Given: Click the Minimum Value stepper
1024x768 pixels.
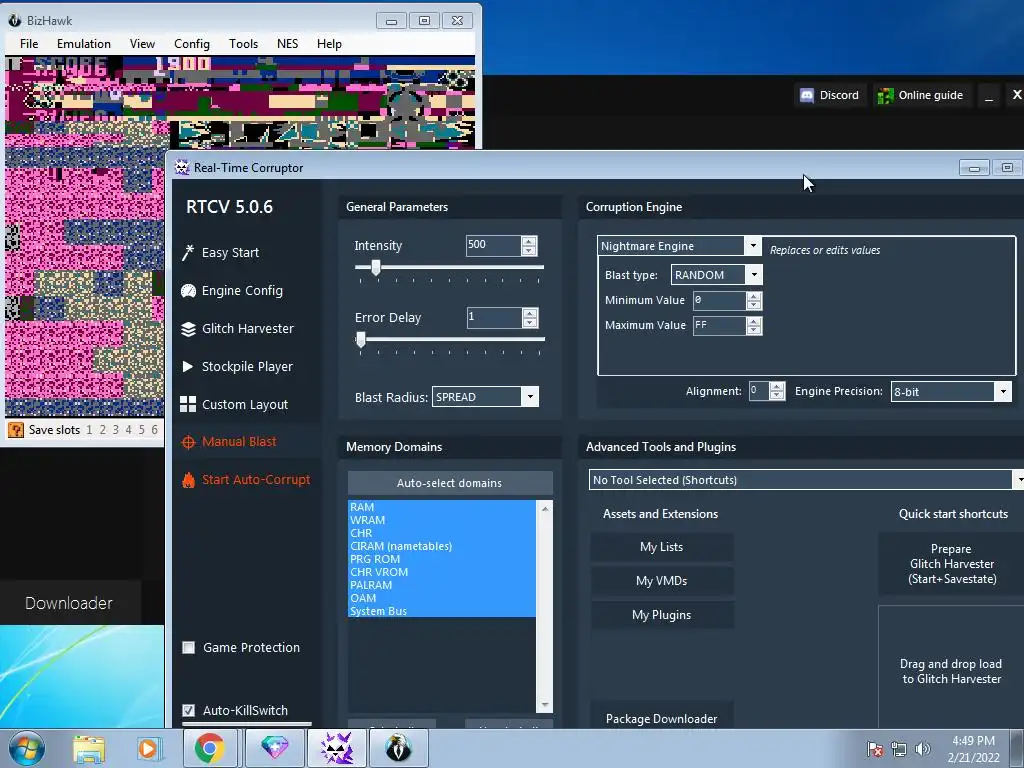Looking at the screenshot, I should click(754, 300).
